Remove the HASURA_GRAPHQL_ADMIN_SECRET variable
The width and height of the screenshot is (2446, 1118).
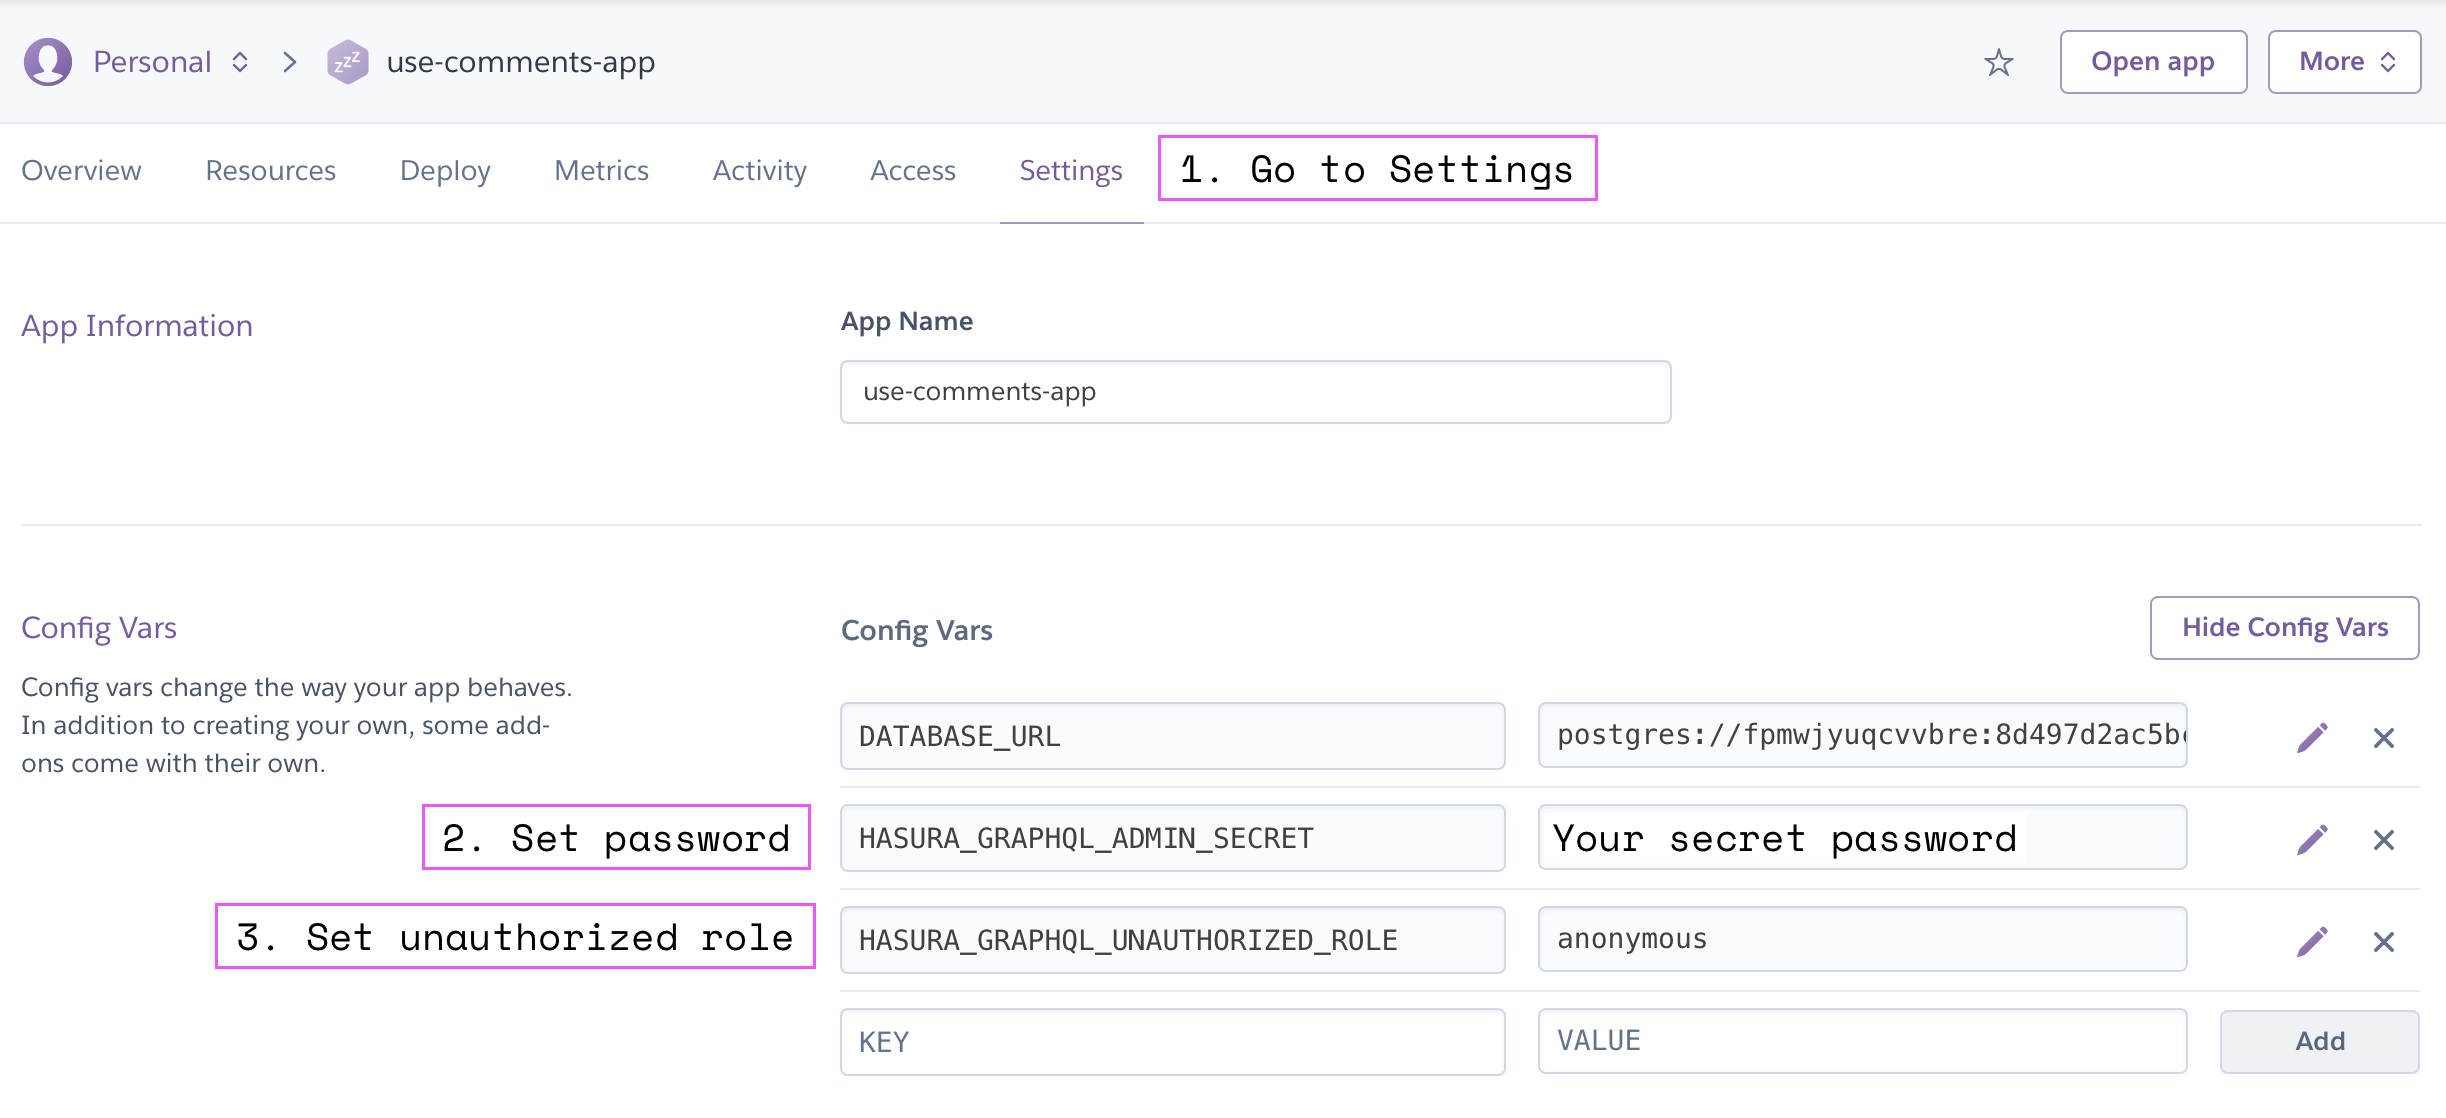pyautogui.click(x=2384, y=840)
